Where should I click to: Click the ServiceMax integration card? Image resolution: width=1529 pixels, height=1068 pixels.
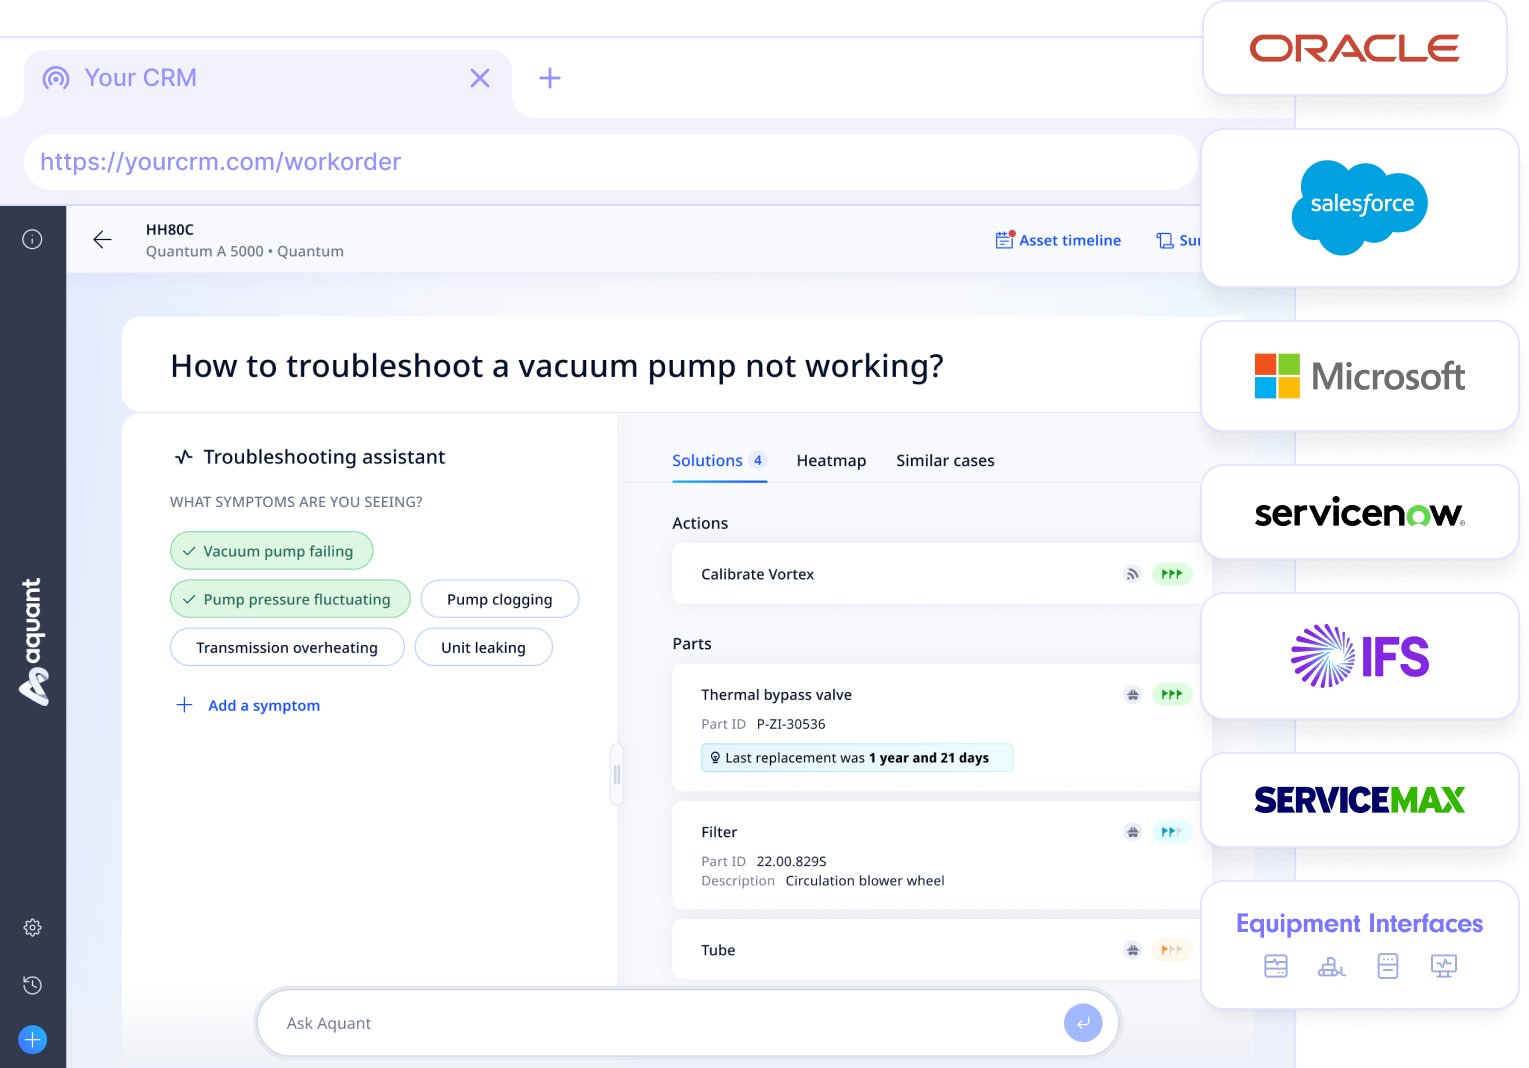pyautogui.click(x=1360, y=800)
